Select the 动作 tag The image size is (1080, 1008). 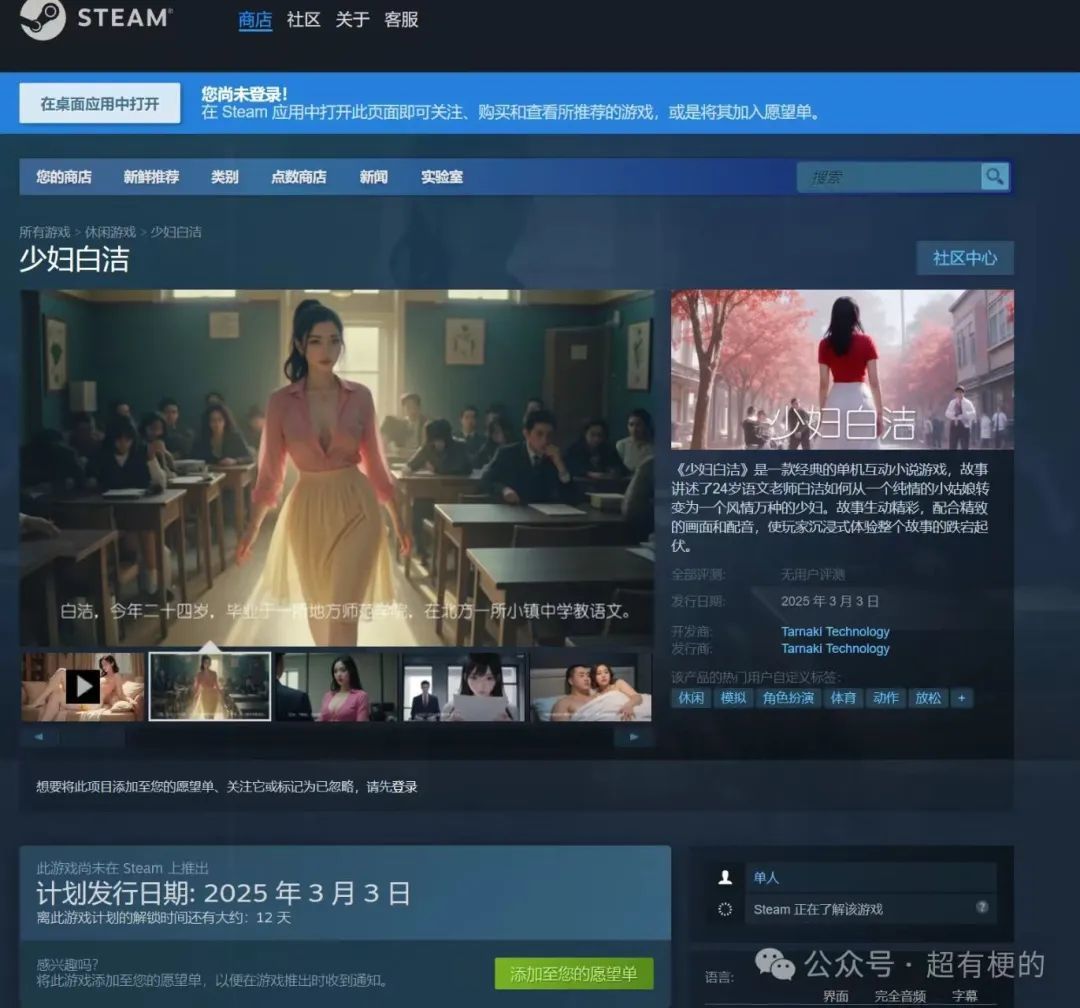click(x=886, y=698)
